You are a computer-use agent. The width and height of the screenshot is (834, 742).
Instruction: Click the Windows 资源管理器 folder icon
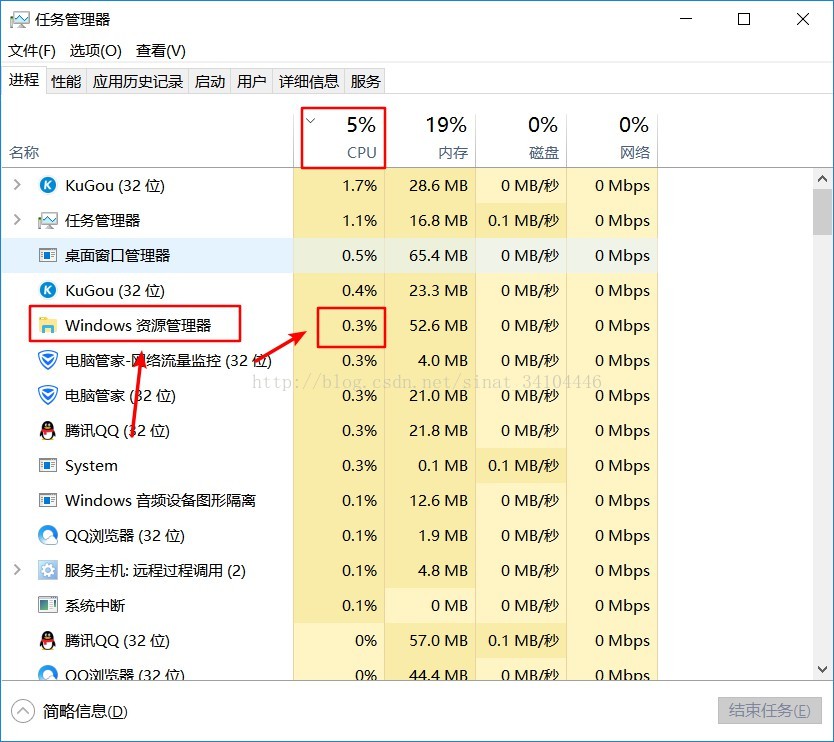point(48,325)
